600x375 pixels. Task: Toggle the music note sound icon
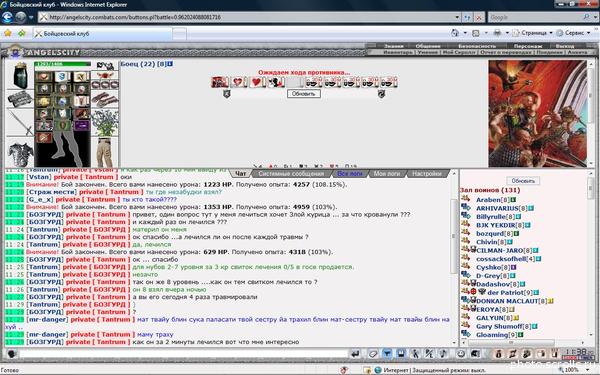pos(443,354)
